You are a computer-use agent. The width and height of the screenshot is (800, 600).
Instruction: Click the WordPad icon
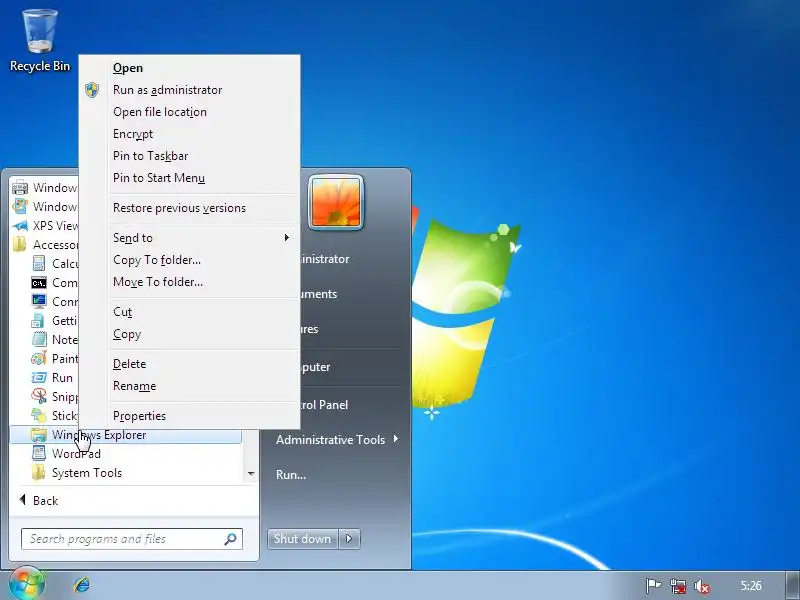[39, 454]
